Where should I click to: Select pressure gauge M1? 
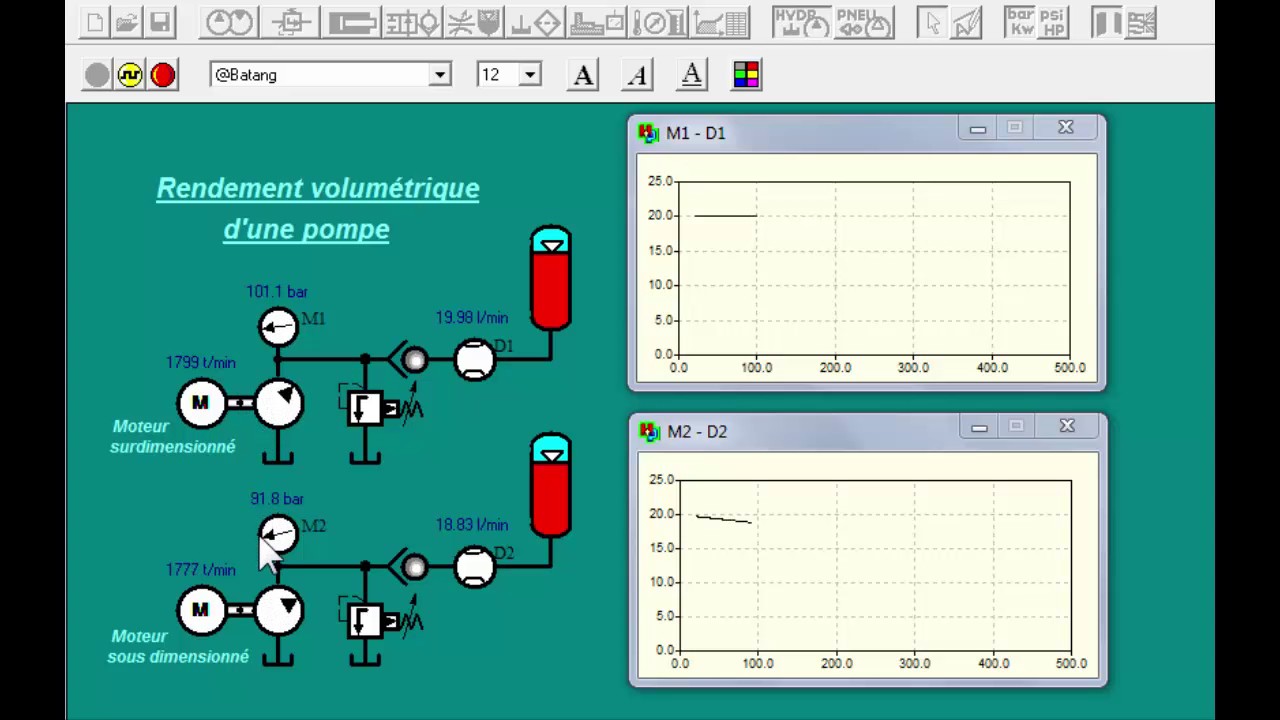point(278,327)
